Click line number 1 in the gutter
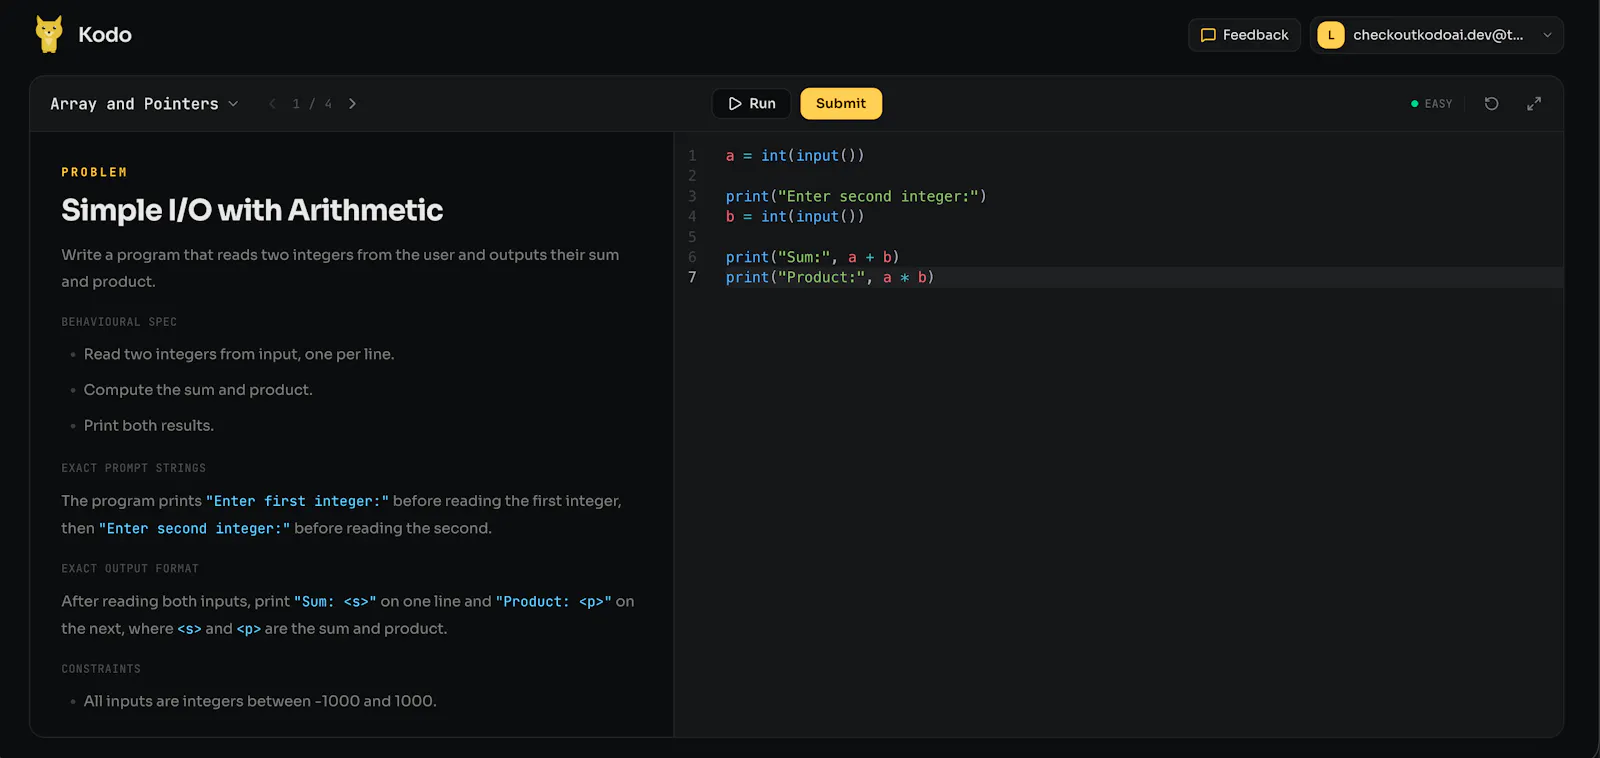 coord(692,156)
